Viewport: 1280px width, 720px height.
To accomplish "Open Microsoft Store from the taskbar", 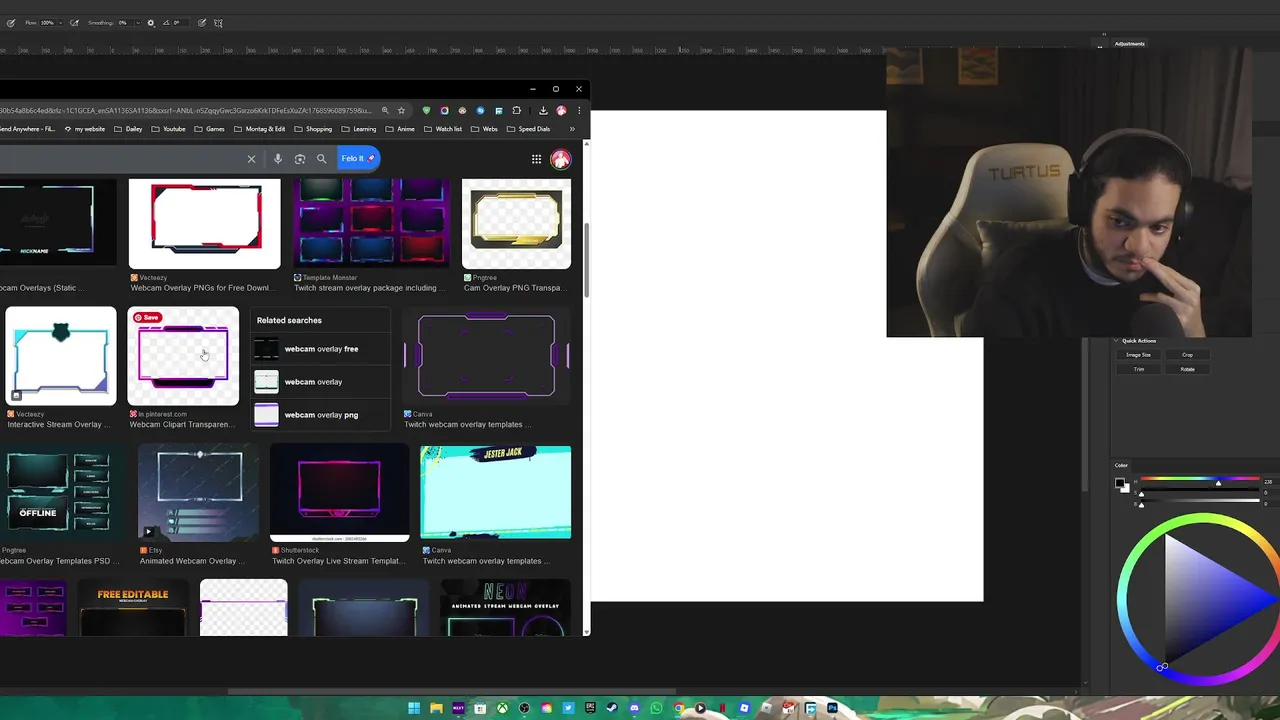I will (480, 708).
